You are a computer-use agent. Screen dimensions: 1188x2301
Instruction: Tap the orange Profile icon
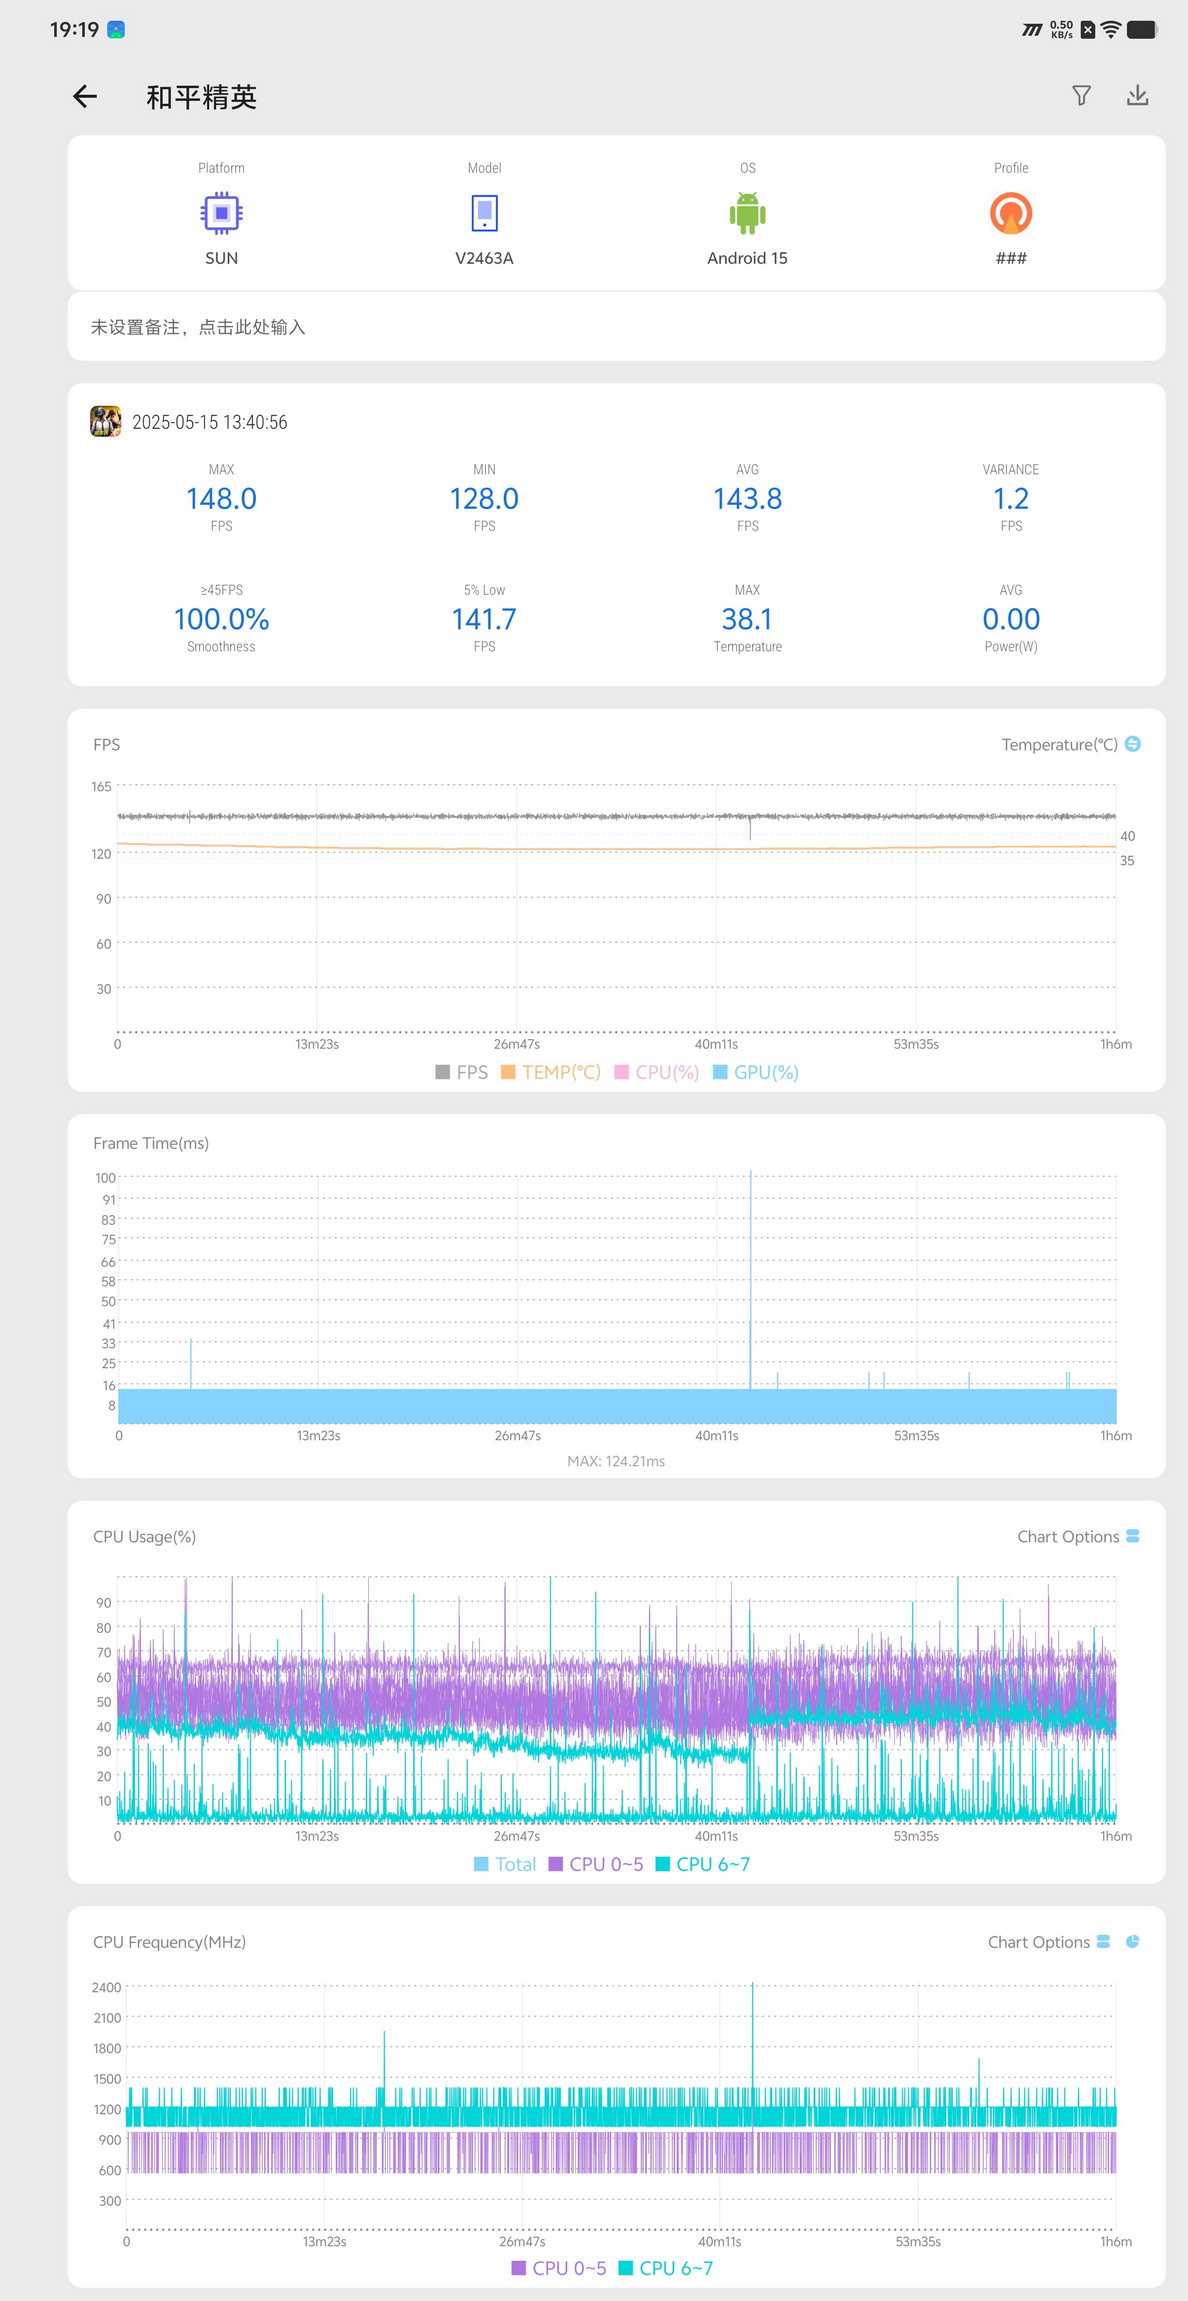pyautogui.click(x=1011, y=213)
